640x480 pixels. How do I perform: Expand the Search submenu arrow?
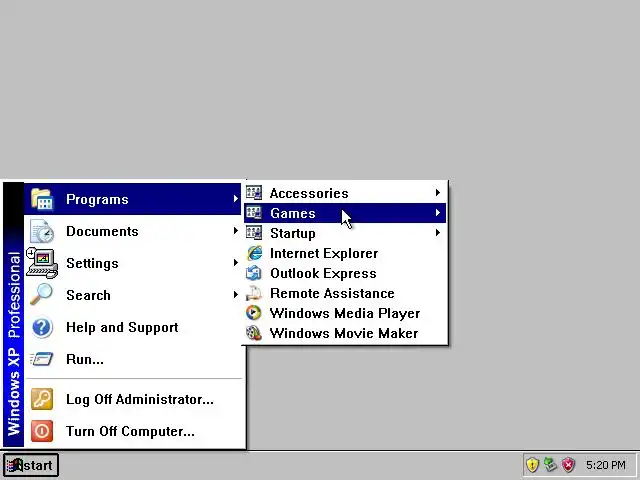pos(236,294)
